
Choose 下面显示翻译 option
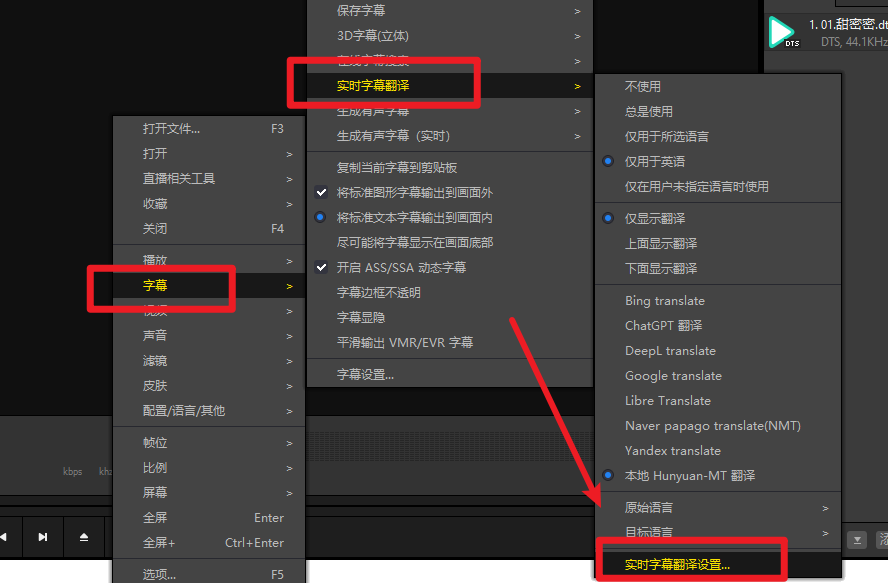pos(718,268)
